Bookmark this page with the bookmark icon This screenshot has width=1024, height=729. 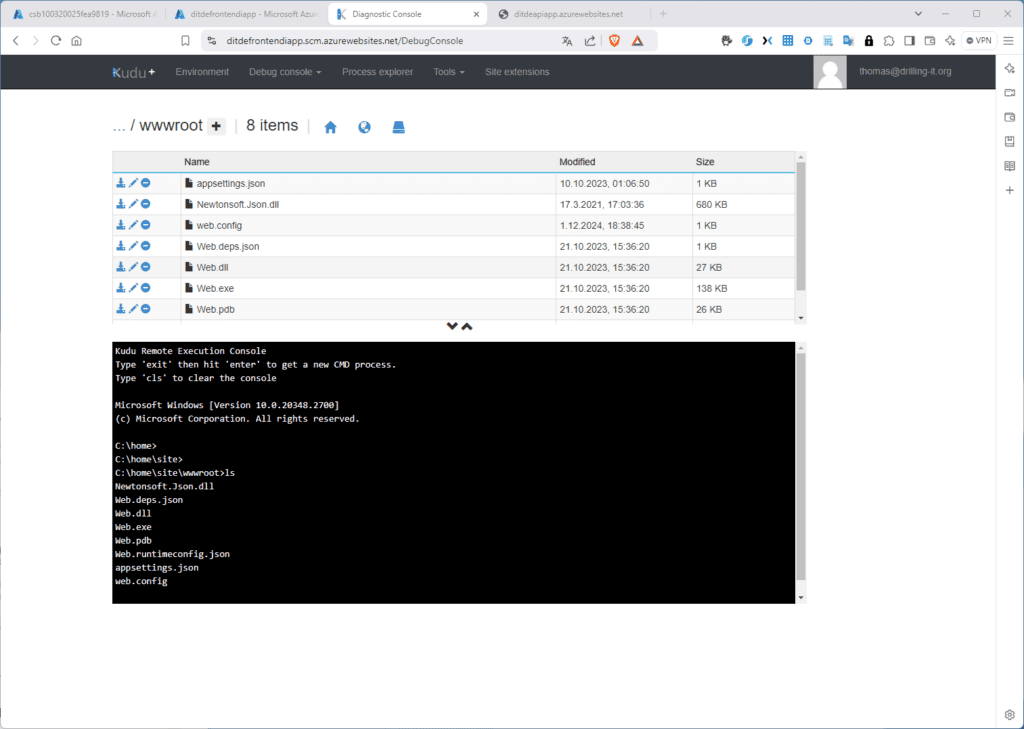(185, 40)
